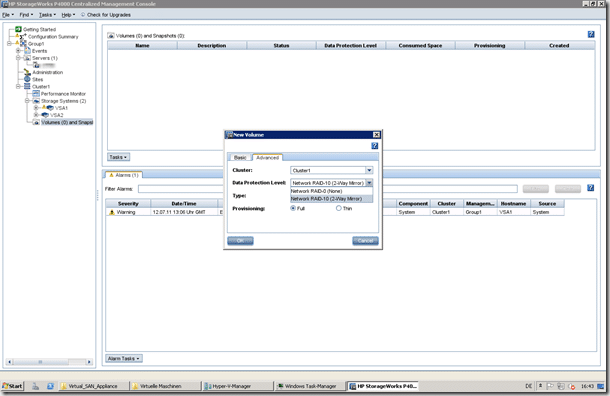Sort alarms by Severity column
This screenshot has height=396, width=610.
(x=128, y=203)
